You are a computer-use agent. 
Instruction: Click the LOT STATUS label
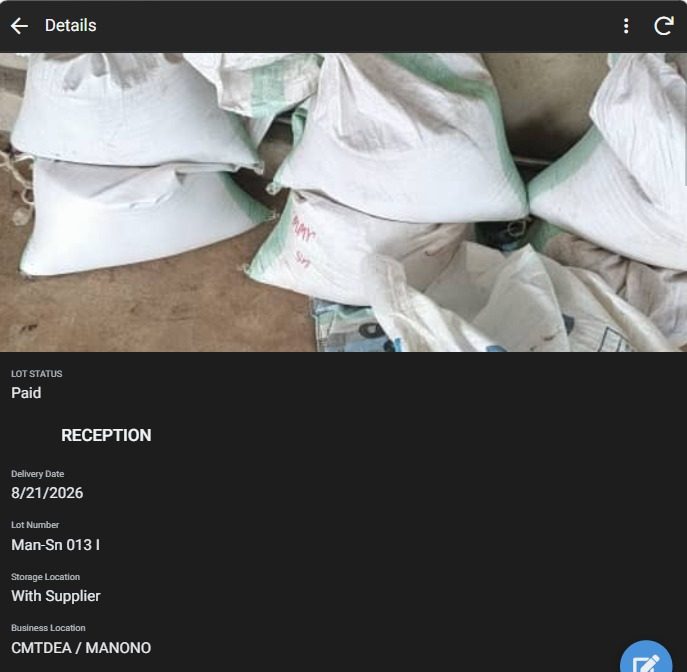coord(37,374)
